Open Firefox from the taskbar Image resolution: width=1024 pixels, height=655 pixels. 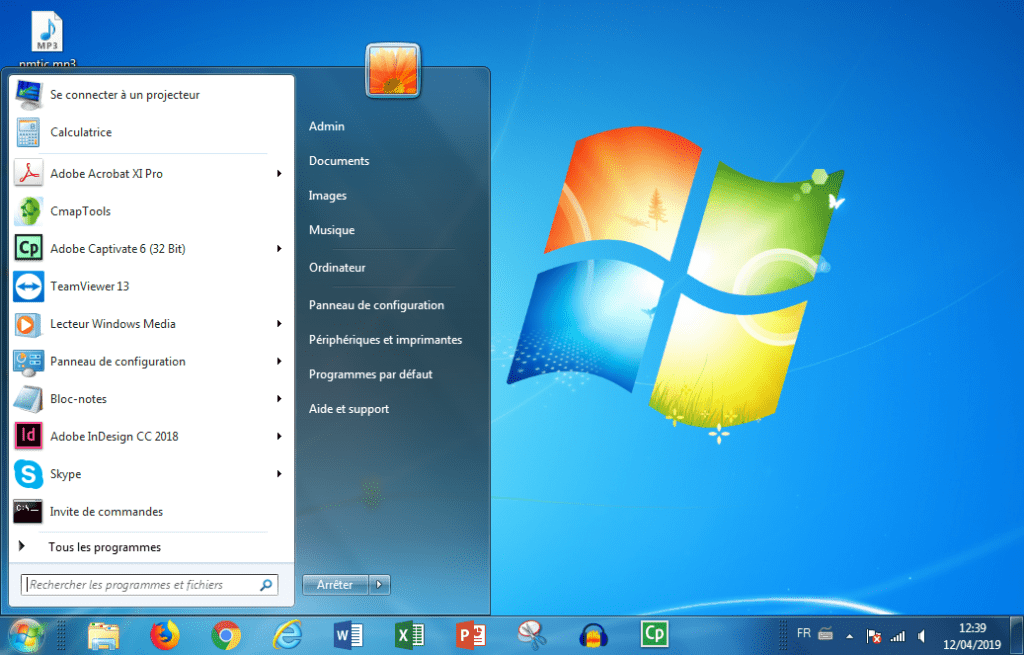165,635
